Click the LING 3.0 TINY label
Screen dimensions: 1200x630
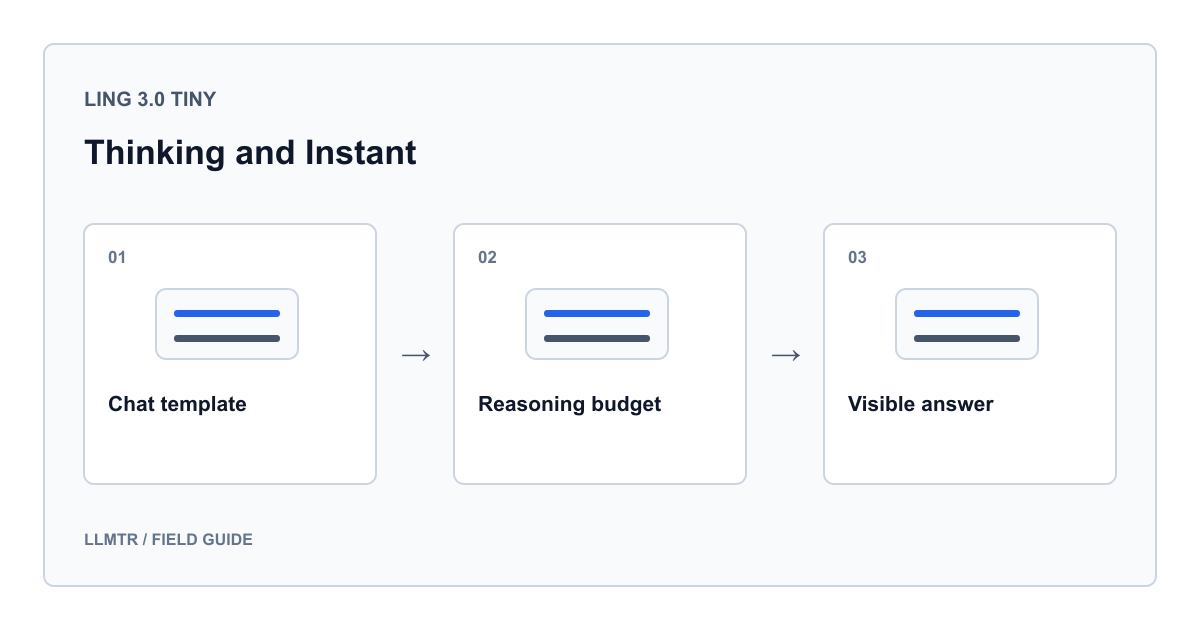150,99
